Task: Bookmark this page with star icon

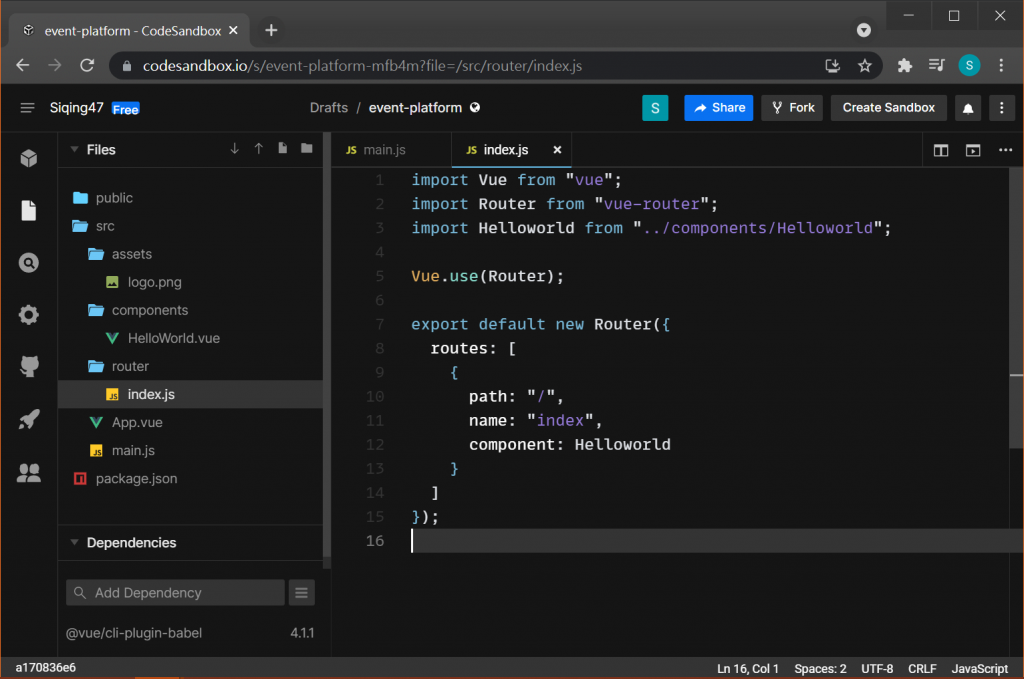Action: pos(865,65)
